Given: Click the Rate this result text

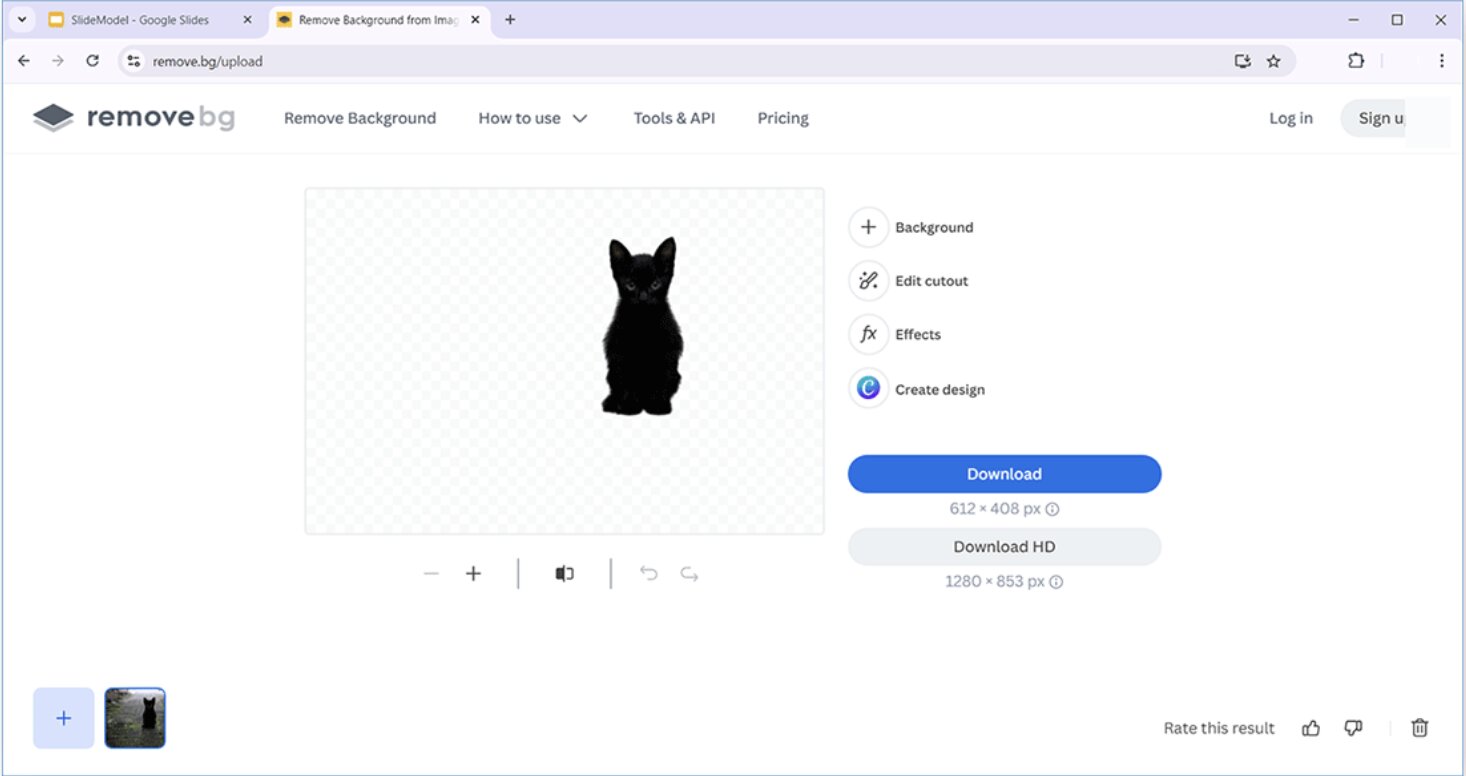Looking at the screenshot, I should point(1219,728).
